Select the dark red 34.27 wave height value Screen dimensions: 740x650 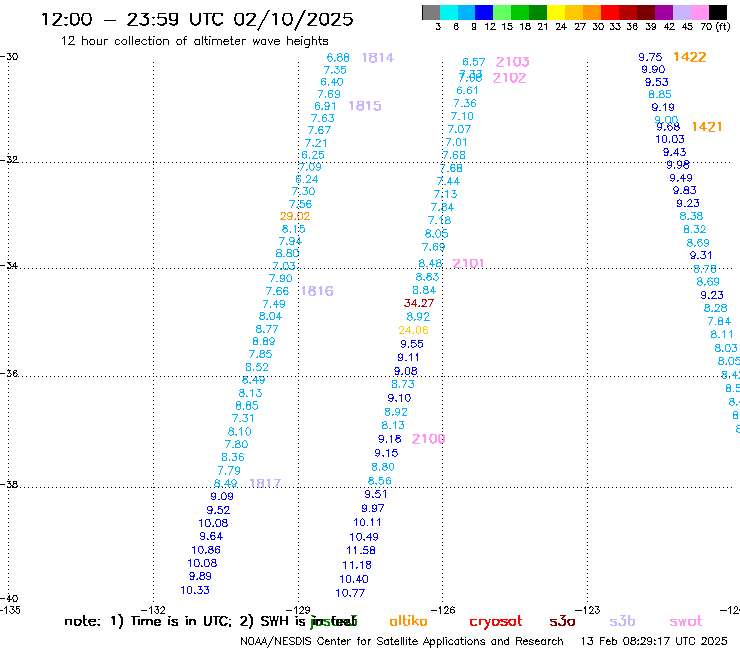click(x=419, y=303)
